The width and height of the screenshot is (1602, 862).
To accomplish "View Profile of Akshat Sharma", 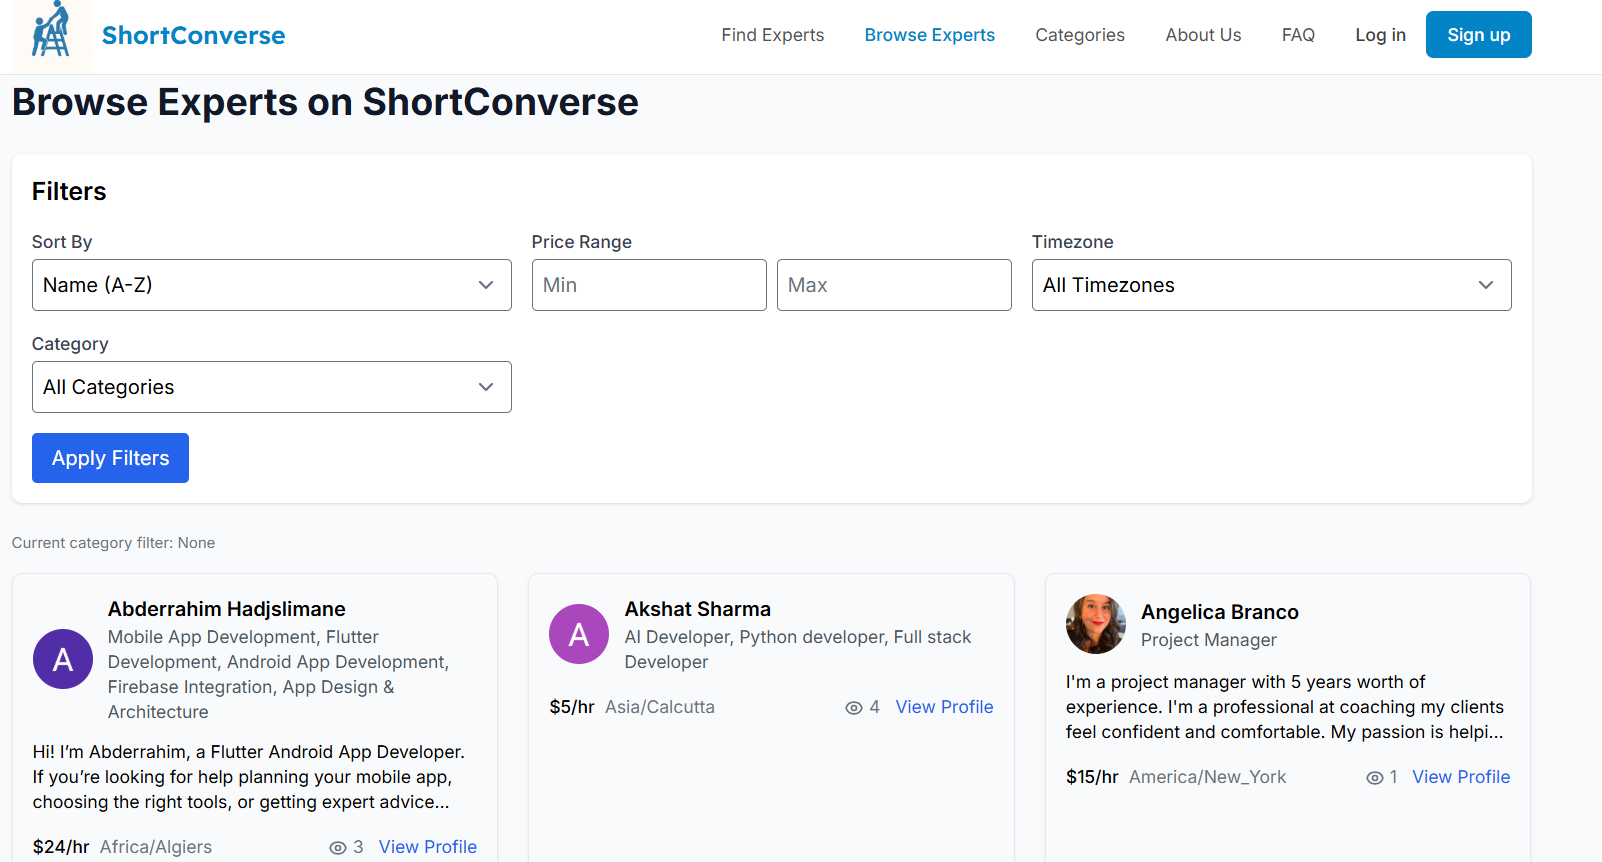I will (944, 707).
